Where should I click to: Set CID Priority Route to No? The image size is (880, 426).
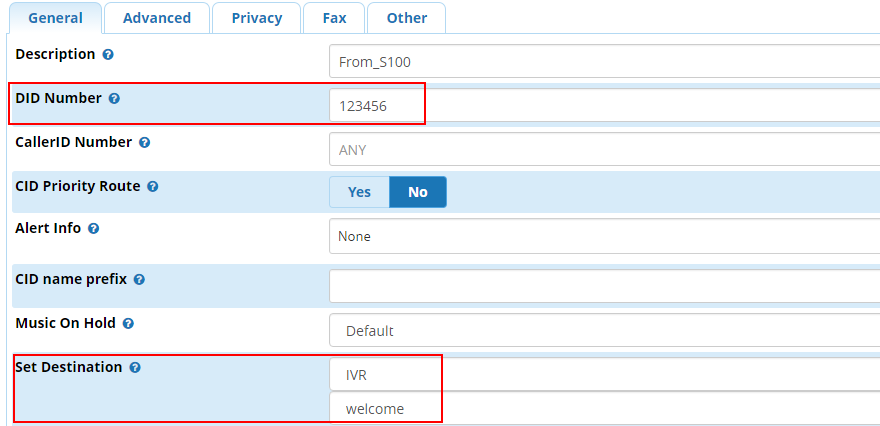click(417, 192)
